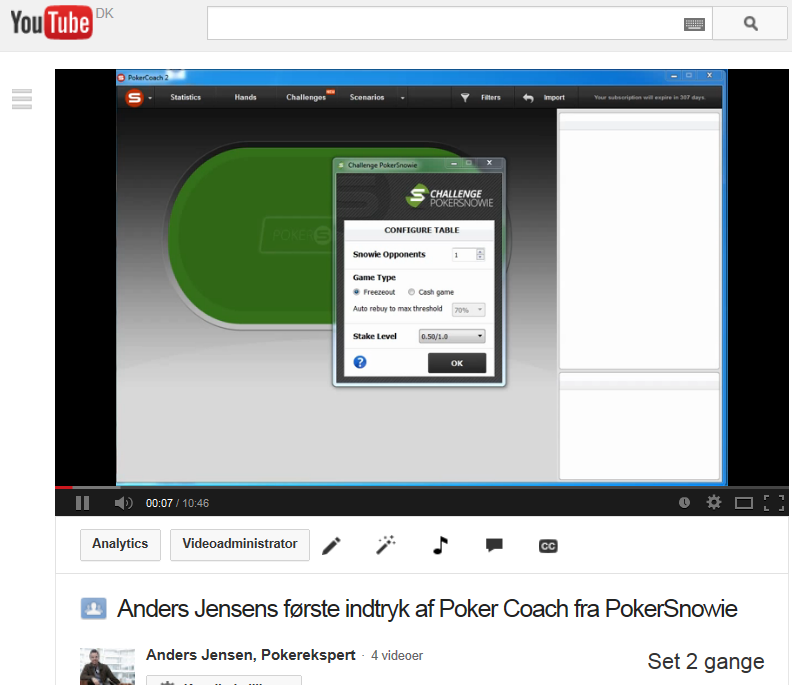
Task: Enter fullscreen mode
Action: [x=774, y=503]
